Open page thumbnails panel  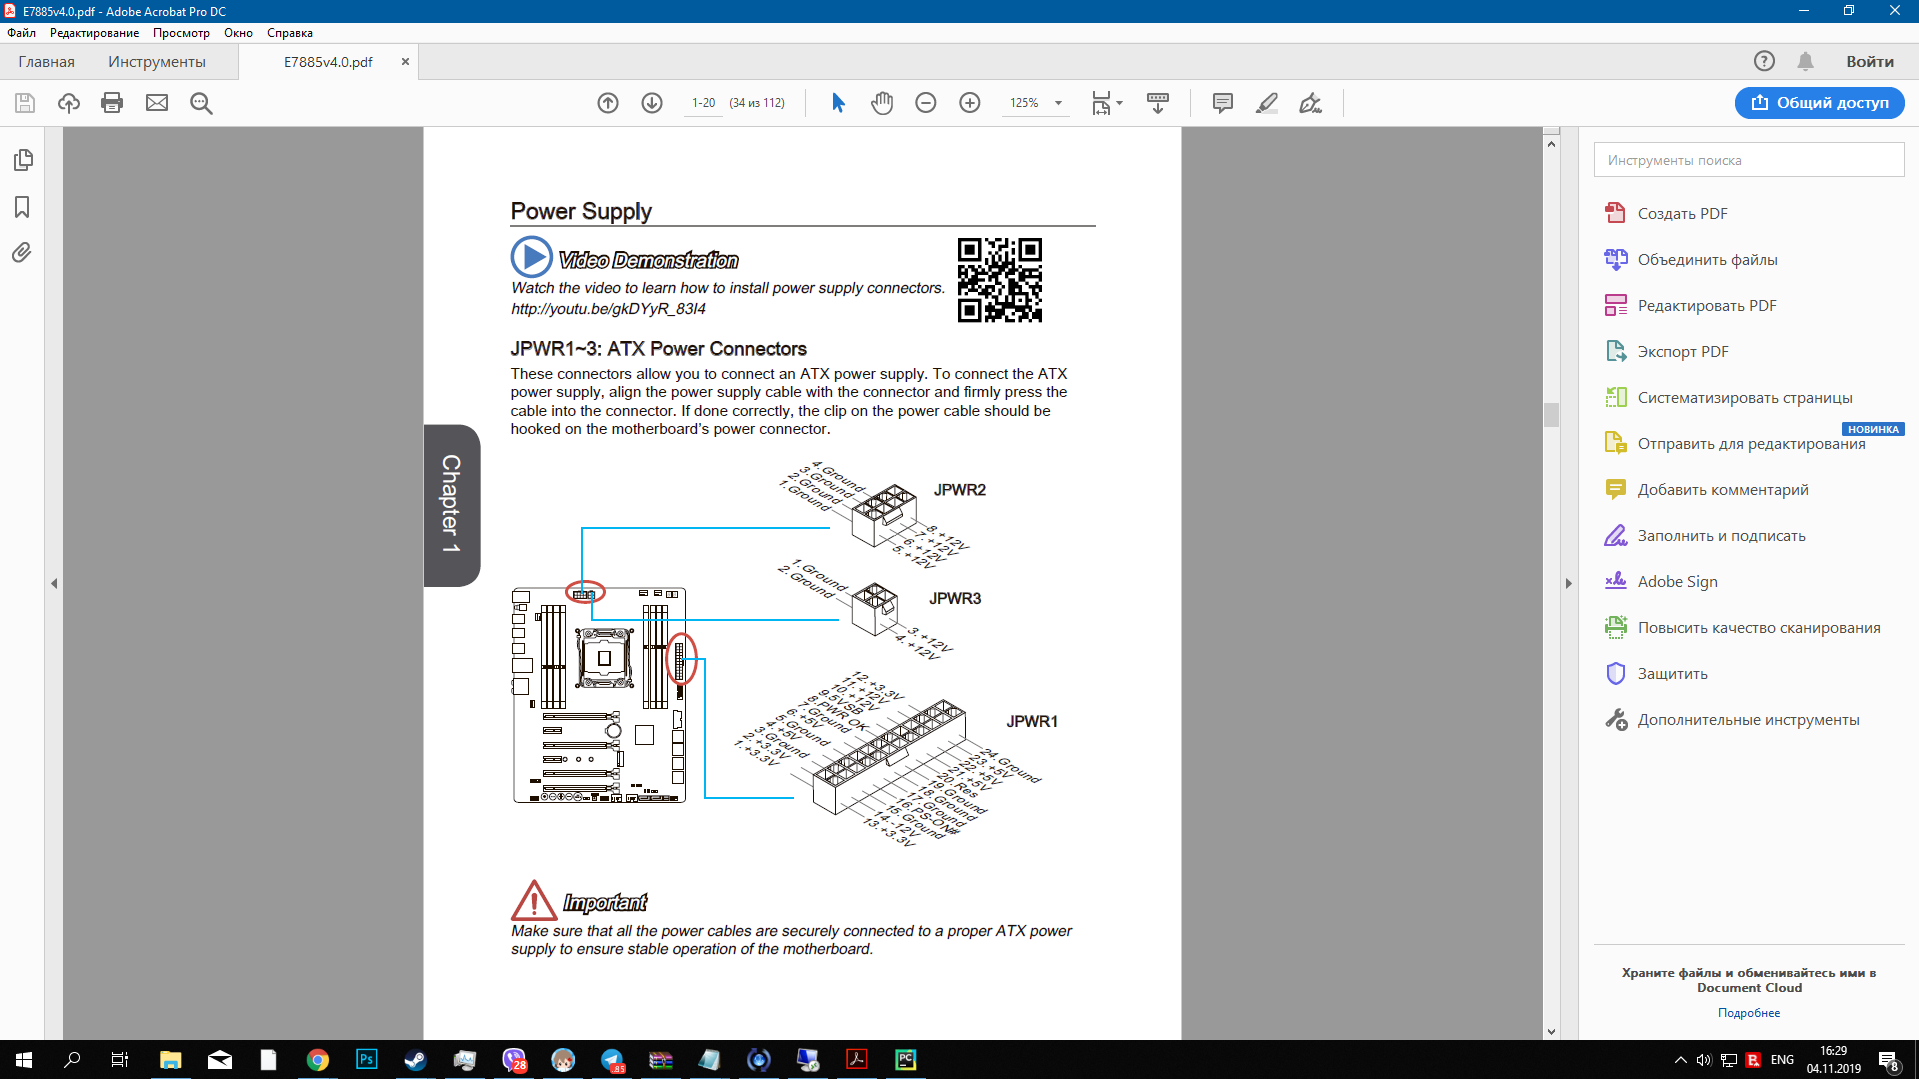click(23, 160)
